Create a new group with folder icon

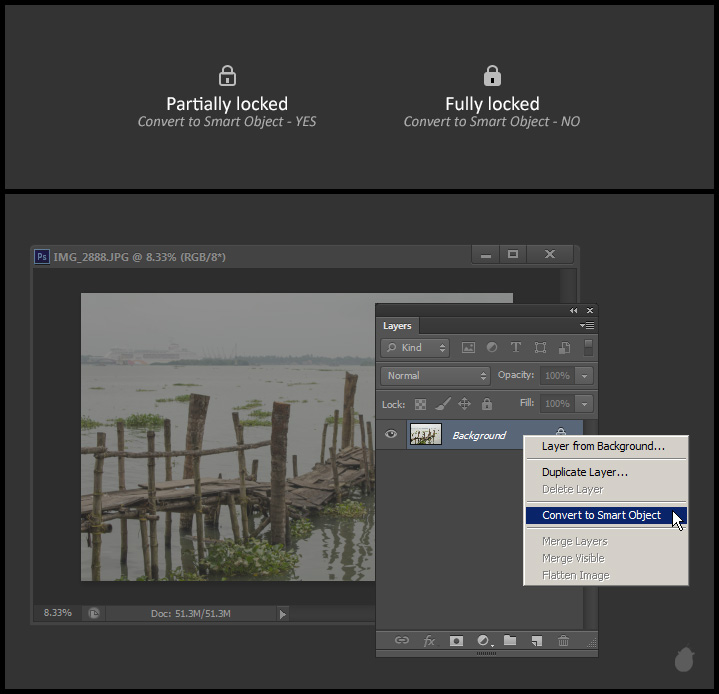[x=510, y=641]
